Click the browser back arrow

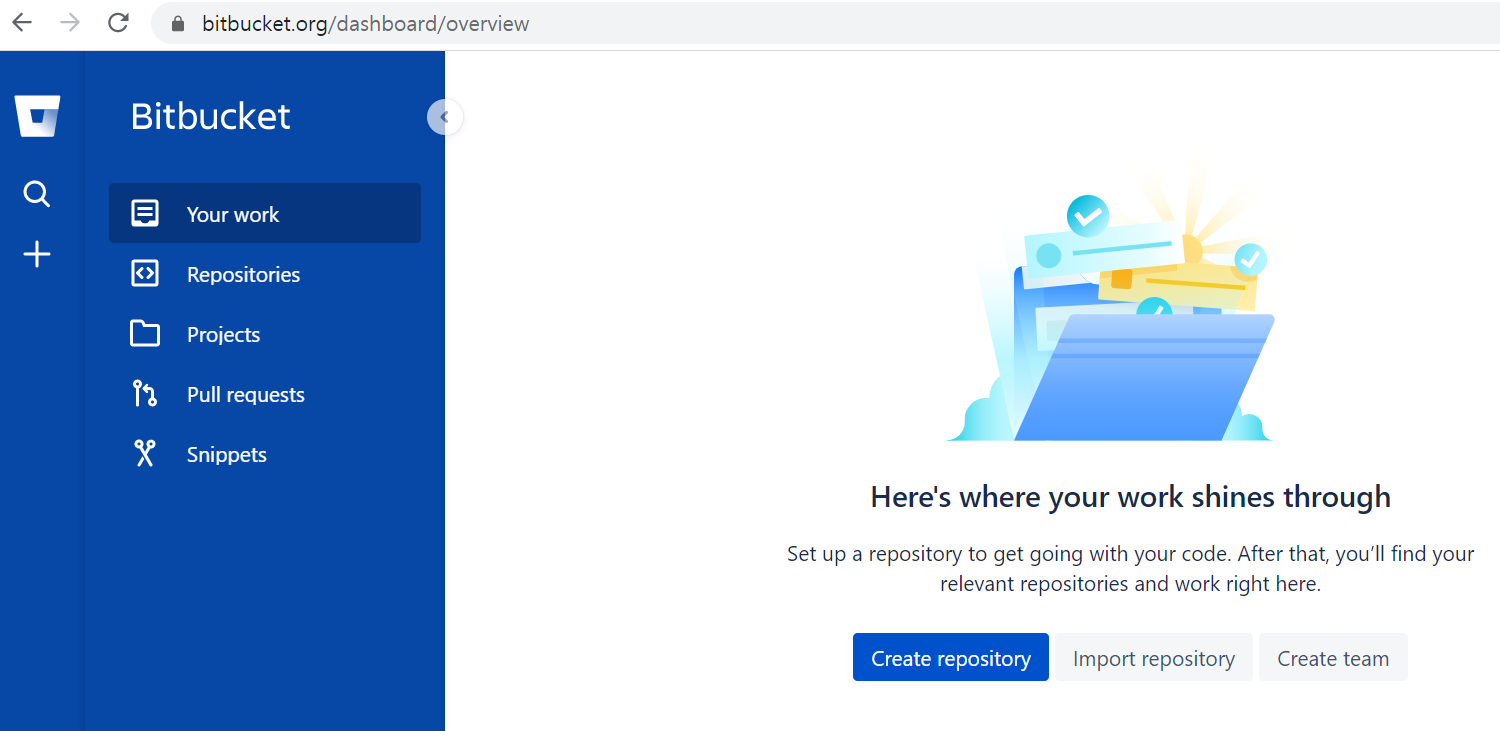pos(22,23)
